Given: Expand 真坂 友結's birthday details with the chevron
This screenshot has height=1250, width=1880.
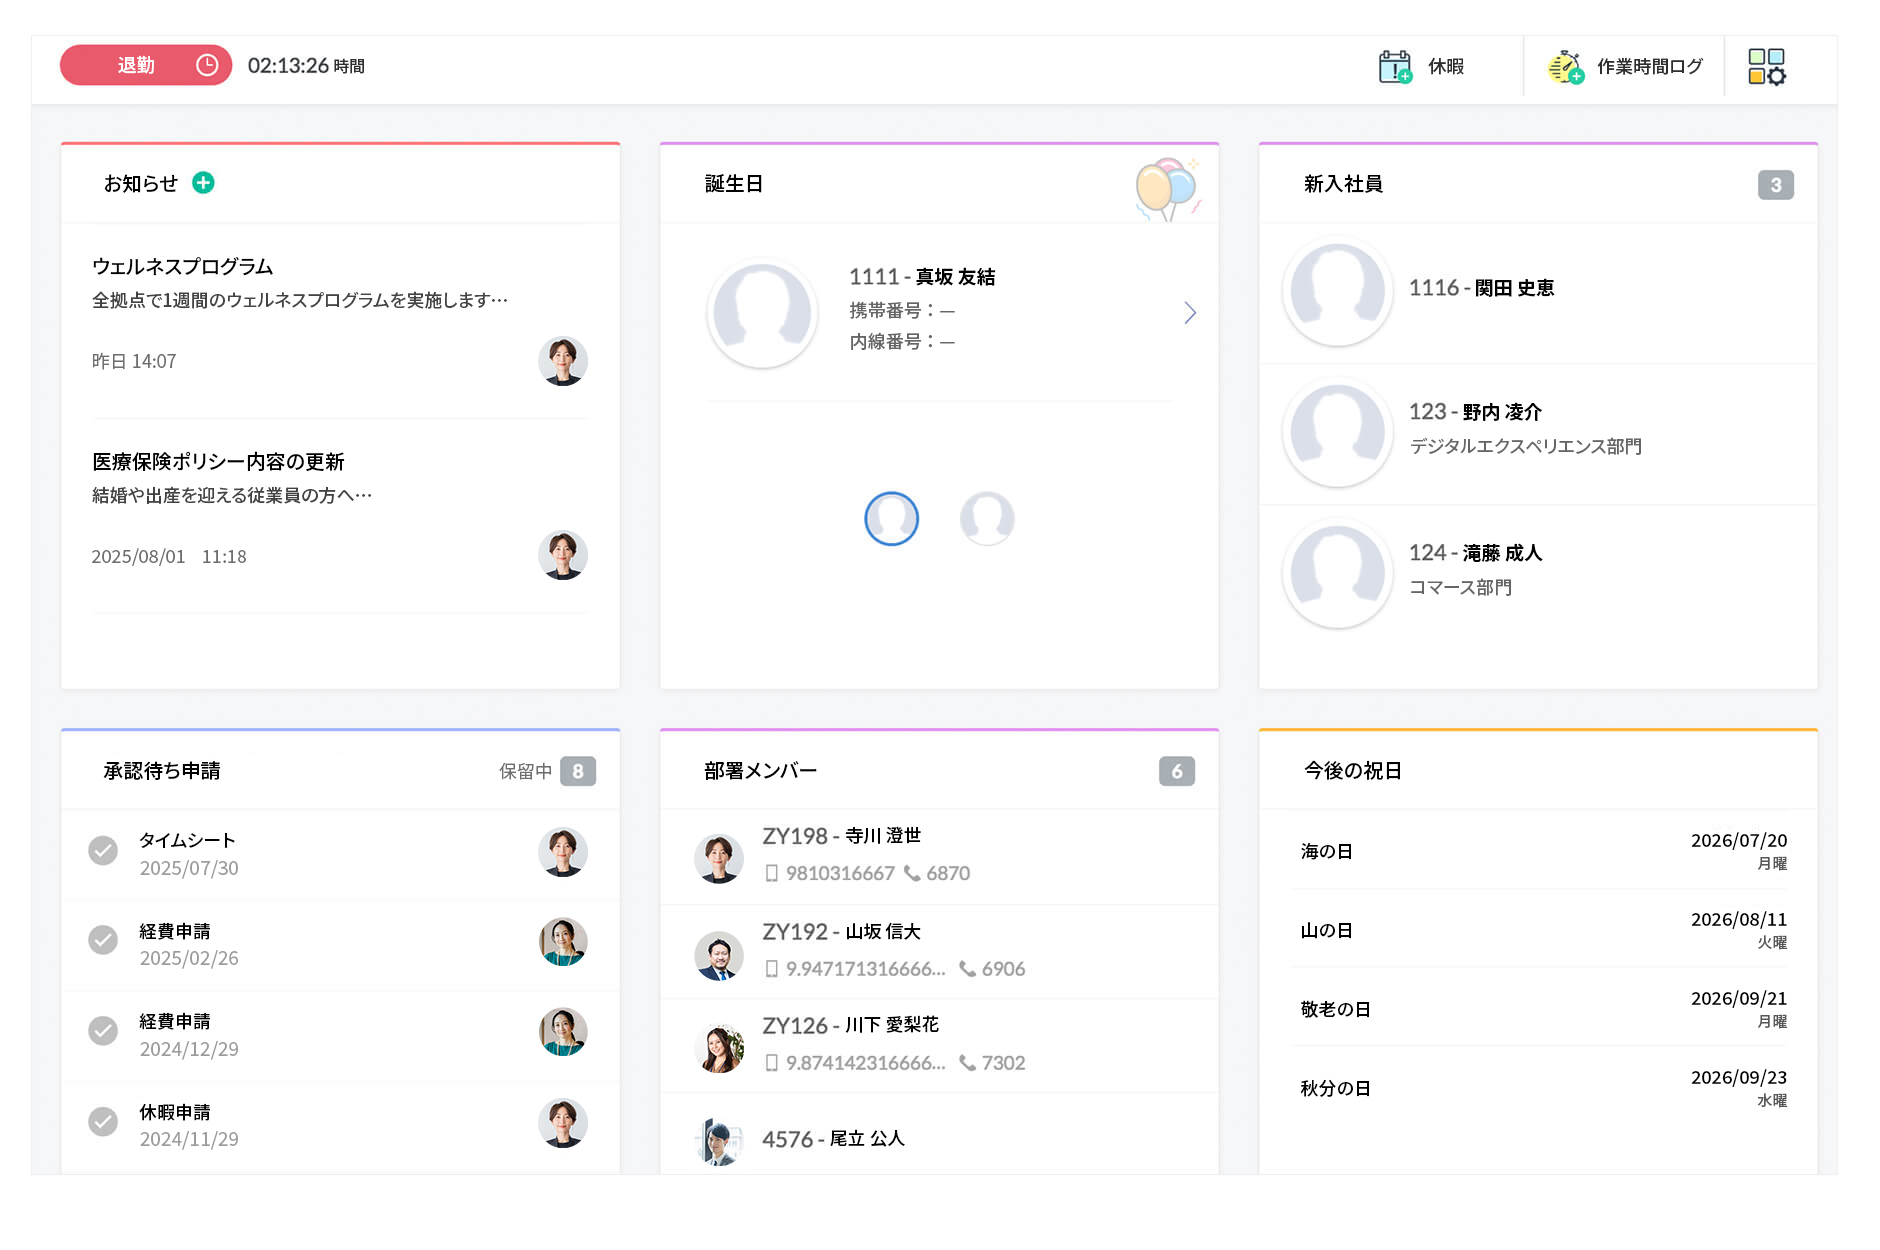Looking at the screenshot, I should 1190,313.
